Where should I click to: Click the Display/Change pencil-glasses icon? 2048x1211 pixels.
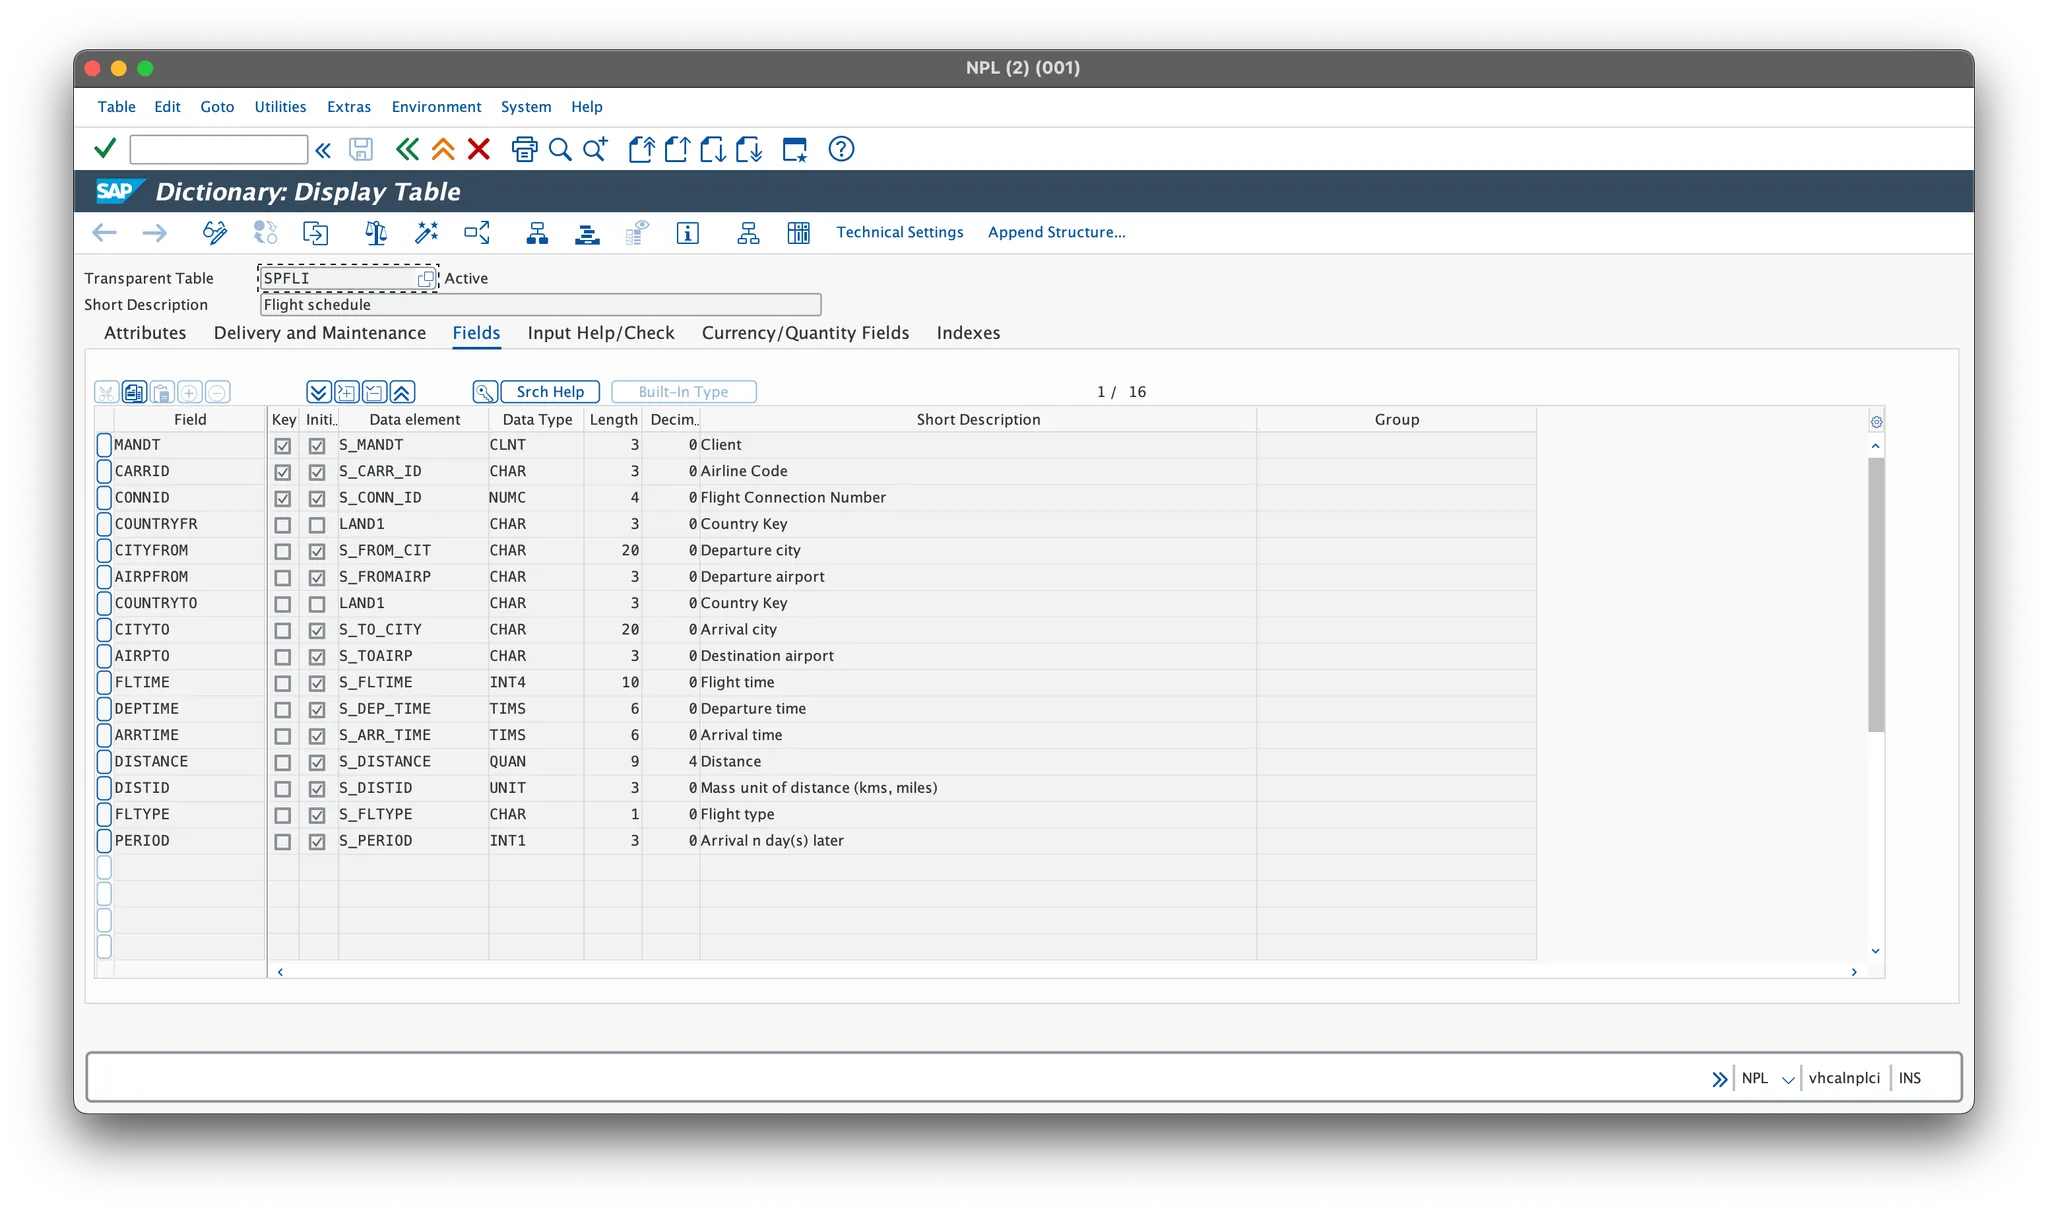[214, 233]
